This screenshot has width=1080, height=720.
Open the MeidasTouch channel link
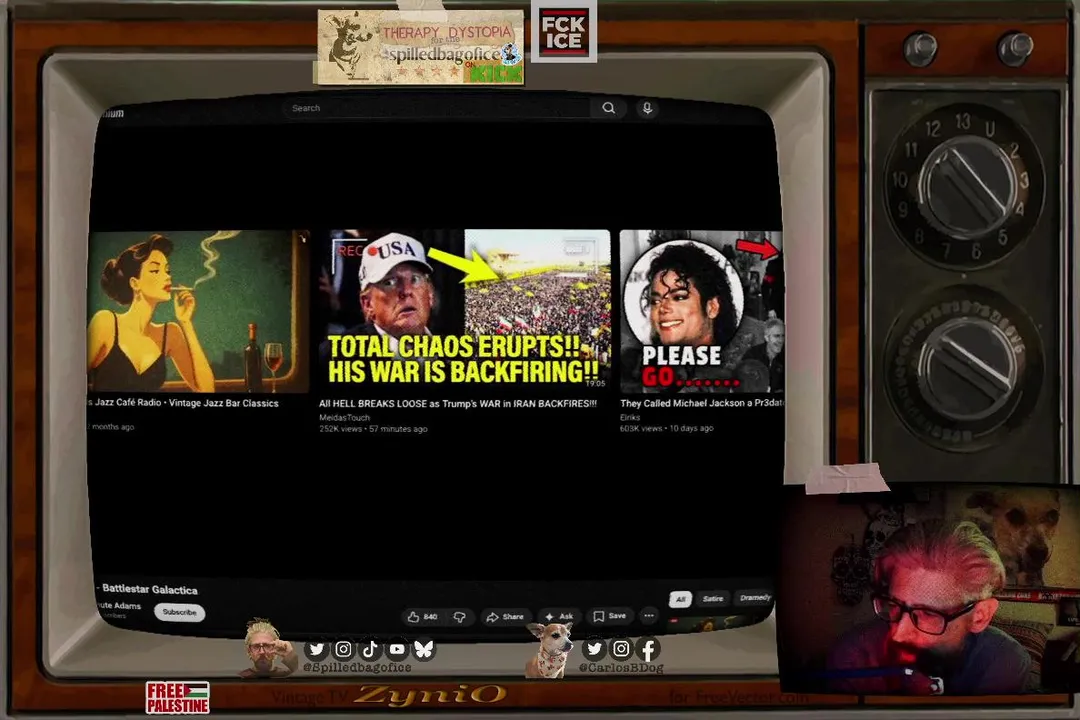pyautogui.click(x=344, y=418)
